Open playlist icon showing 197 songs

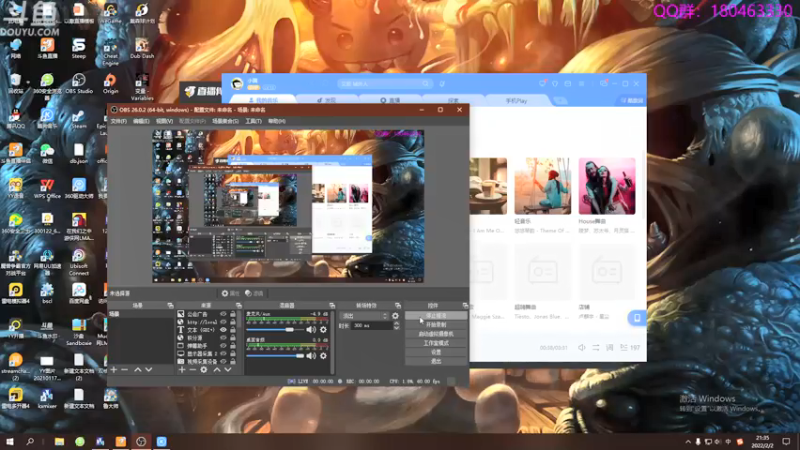tap(630, 347)
